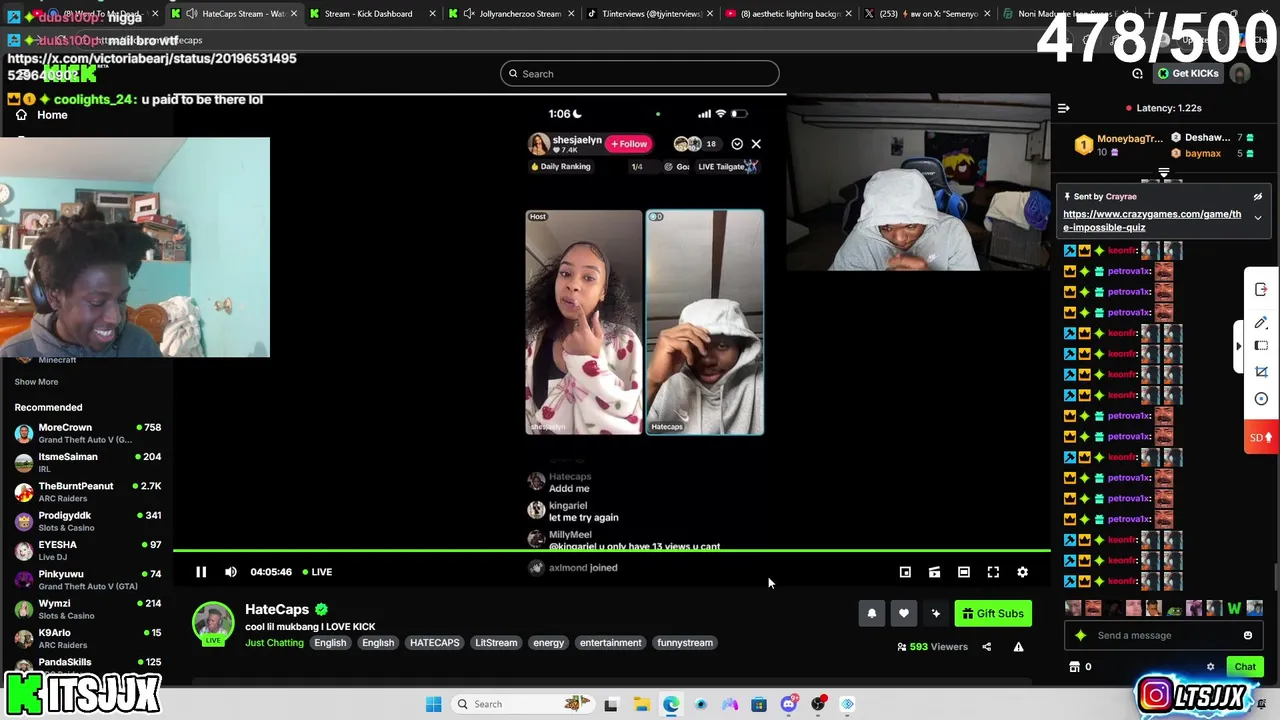
Task: Open the emoji picker in chat input
Action: pyautogui.click(x=1248, y=635)
